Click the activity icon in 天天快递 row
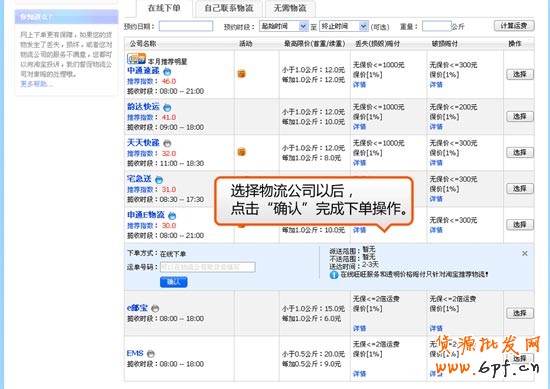The image size is (550, 389). 241,152
